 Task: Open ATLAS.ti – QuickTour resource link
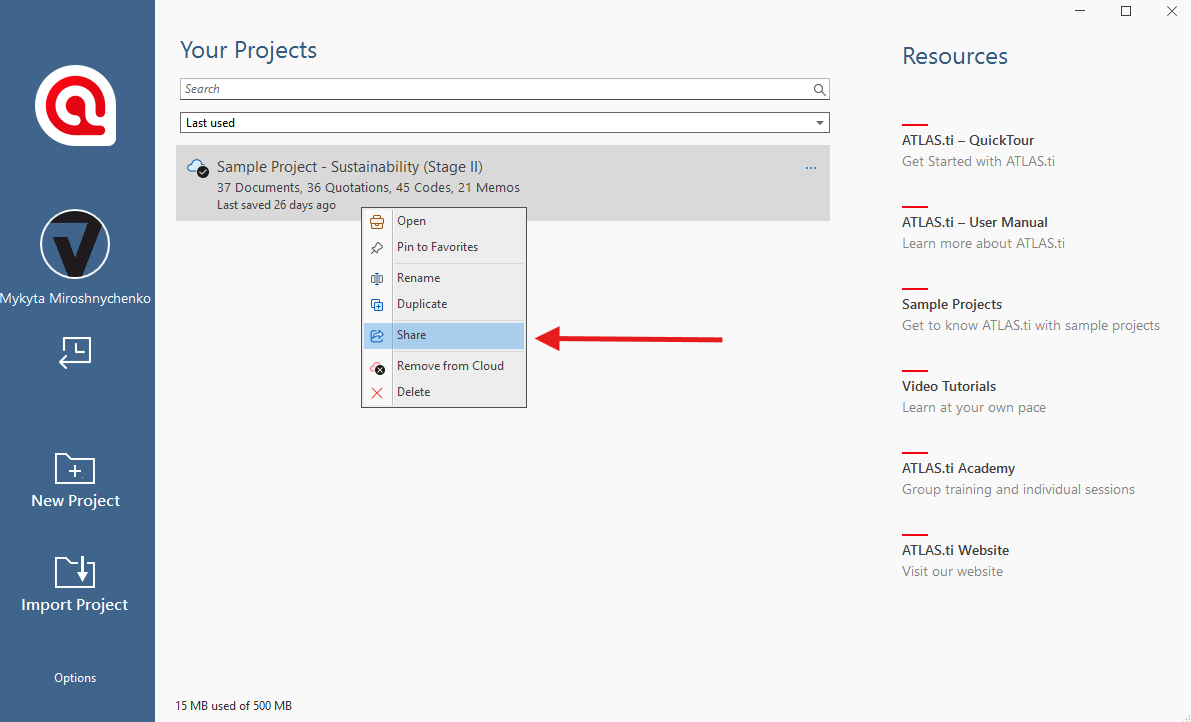pos(968,140)
